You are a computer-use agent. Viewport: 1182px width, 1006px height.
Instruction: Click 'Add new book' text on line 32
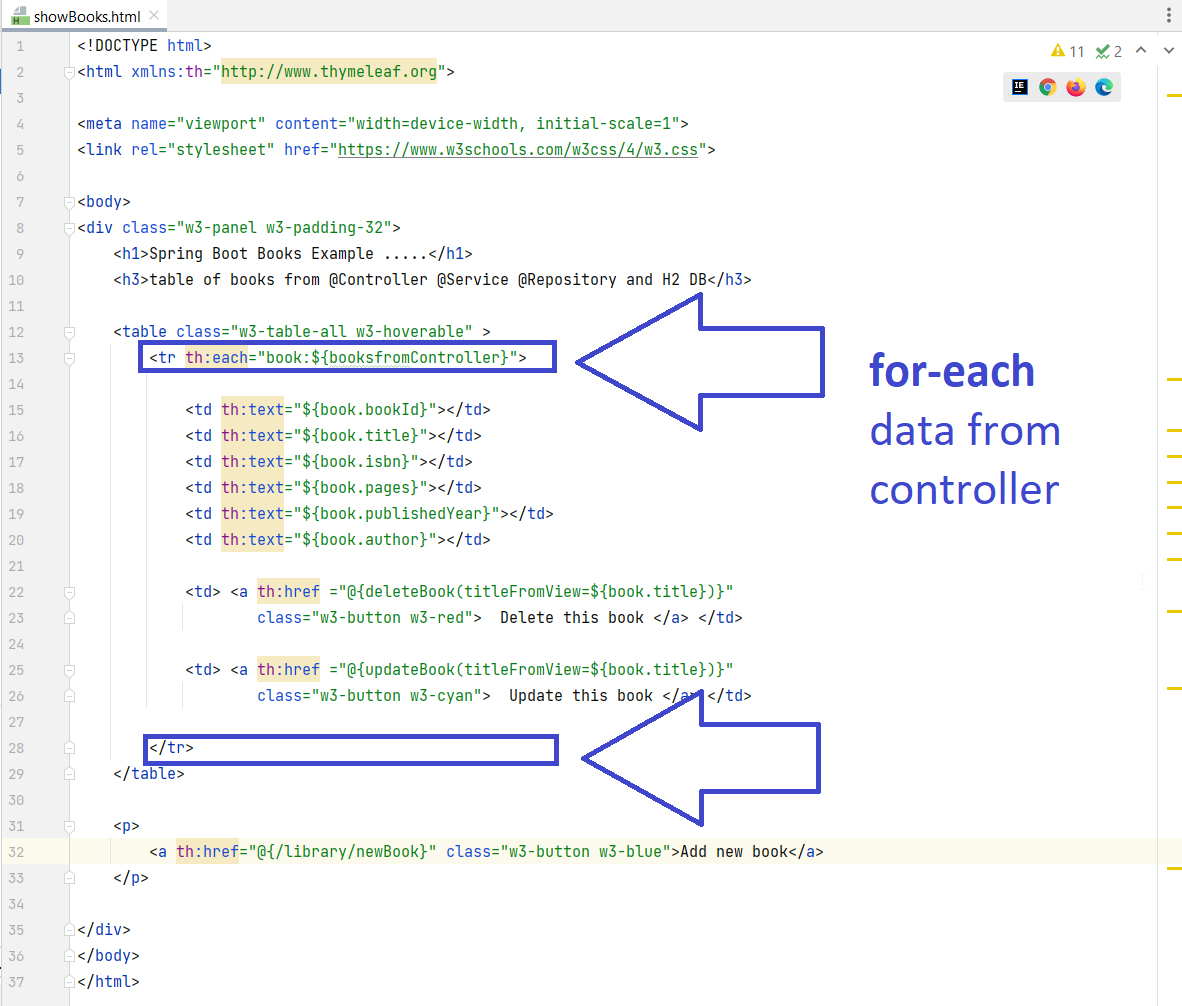coord(733,852)
